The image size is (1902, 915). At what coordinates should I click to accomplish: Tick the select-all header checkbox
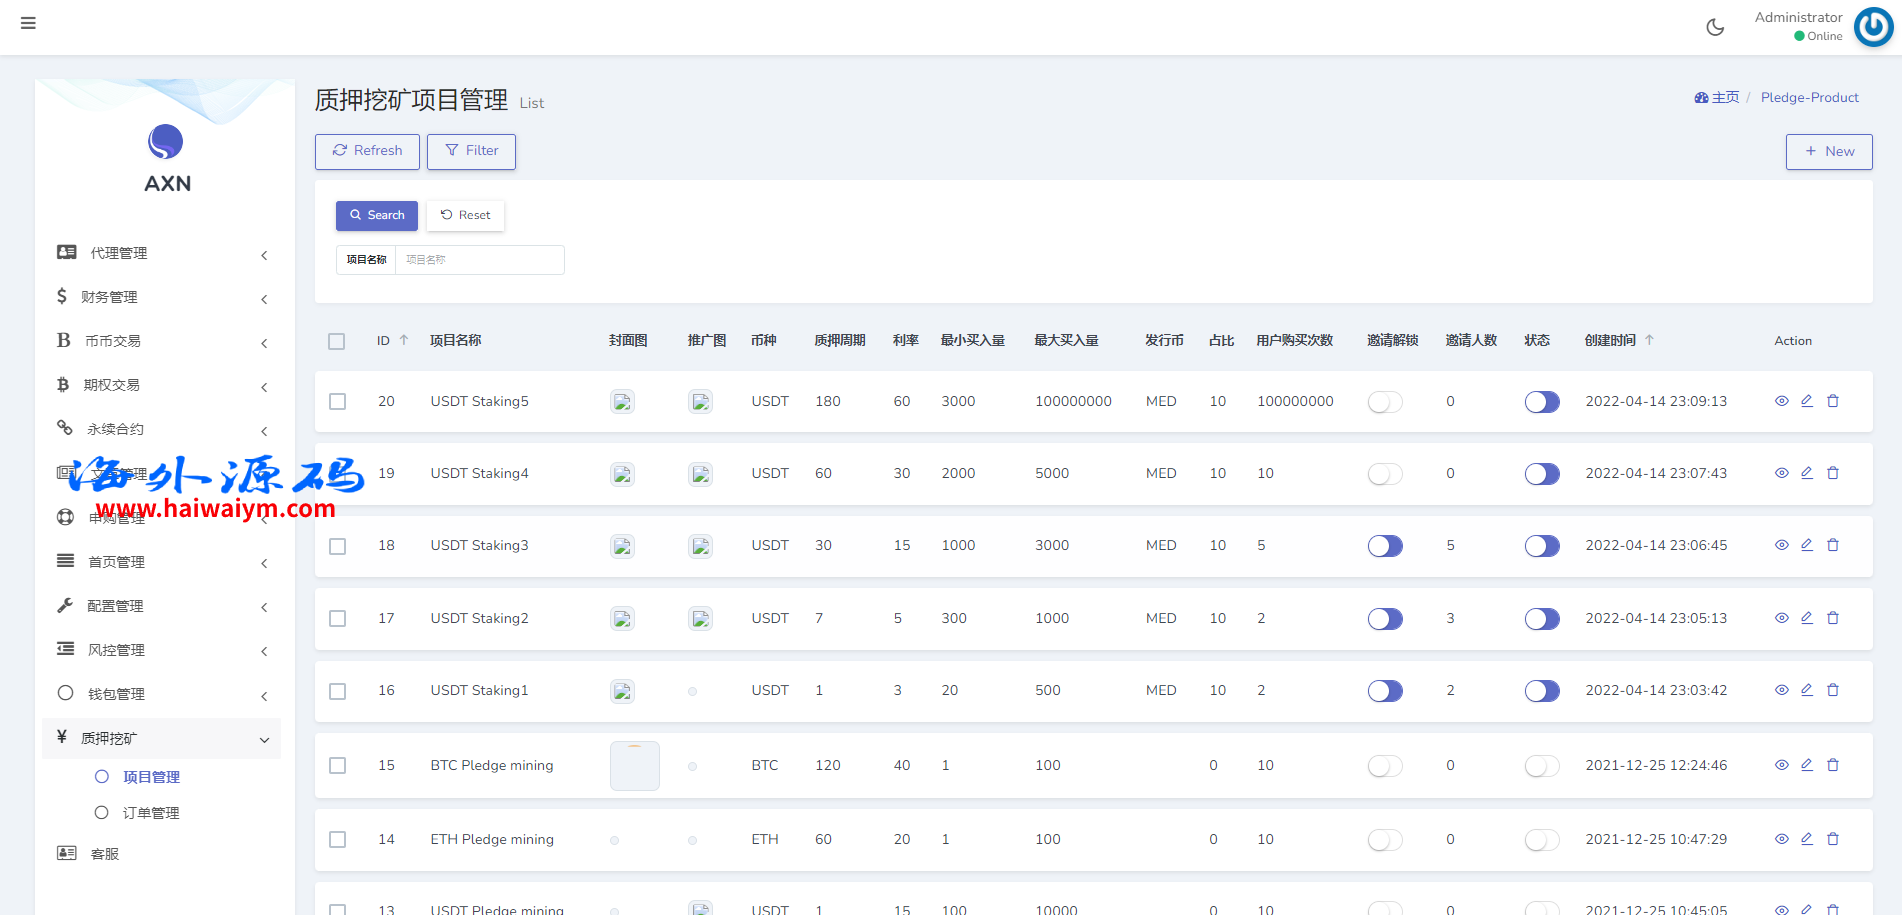click(x=337, y=341)
